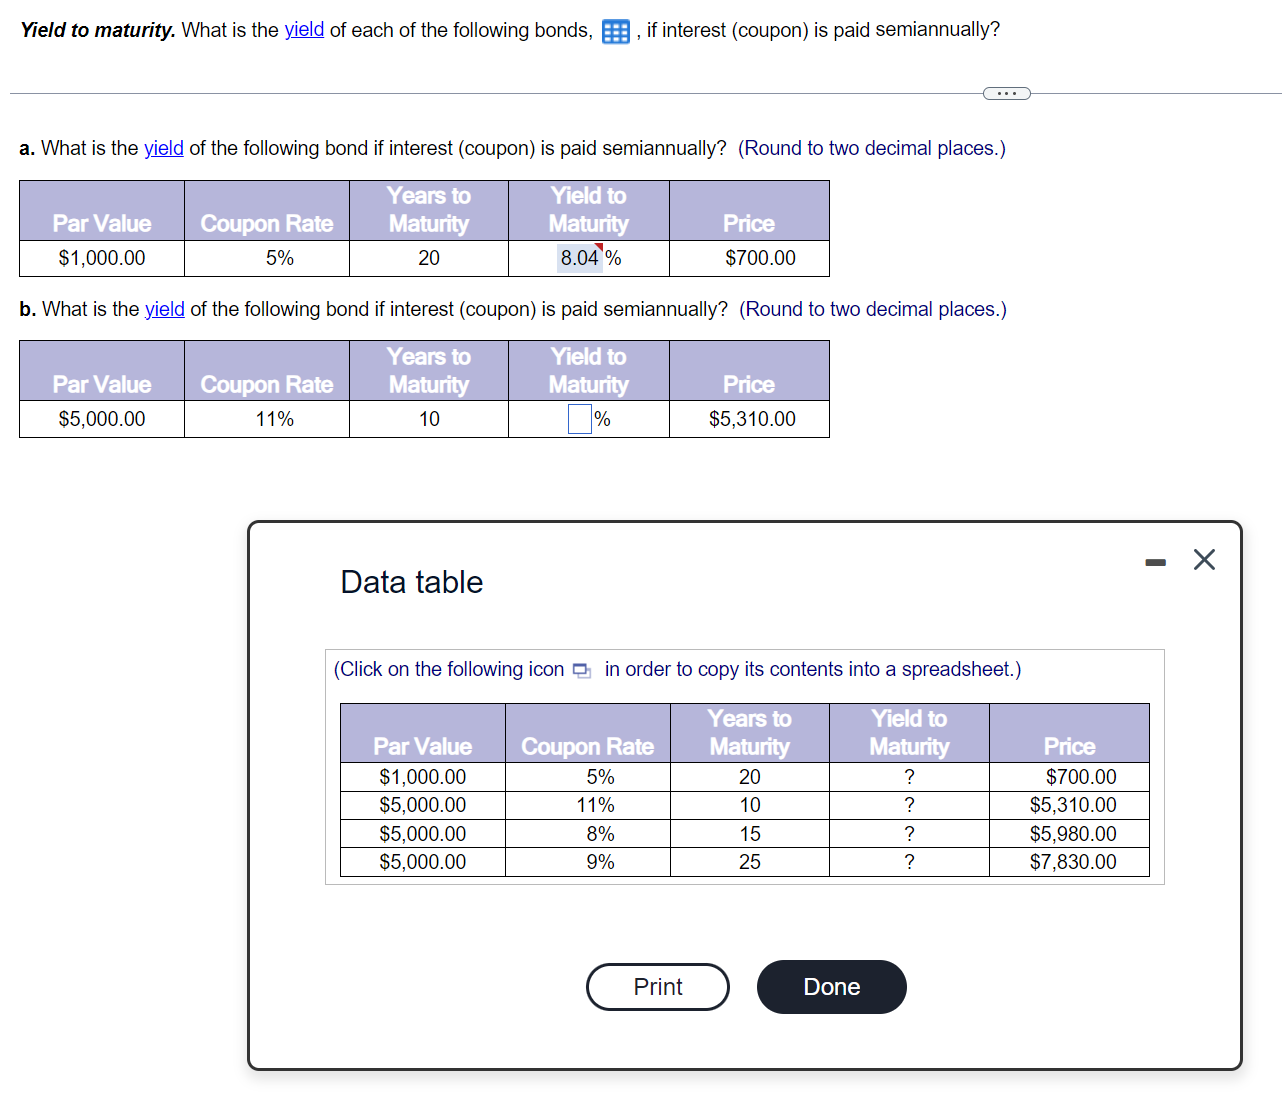1282x1101 pixels.
Task: Click the $1,000.00 par value in Data table
Action: (x=422, y=777)
